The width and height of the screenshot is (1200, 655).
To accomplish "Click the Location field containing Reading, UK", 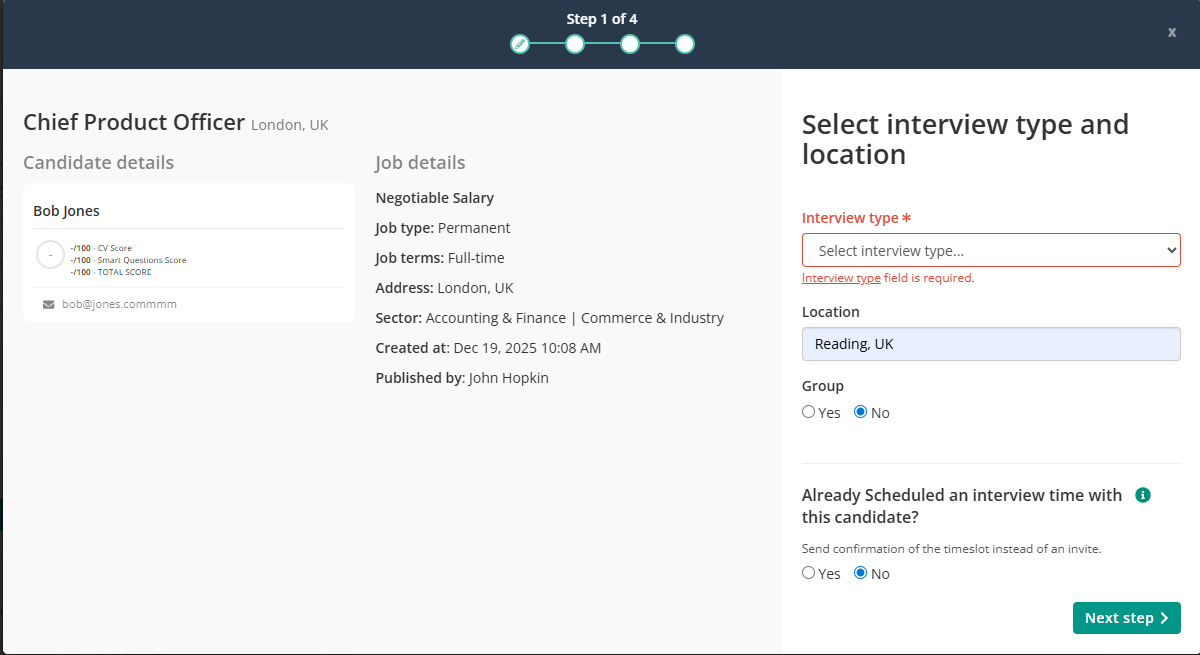I will click(x=991, y=344).
